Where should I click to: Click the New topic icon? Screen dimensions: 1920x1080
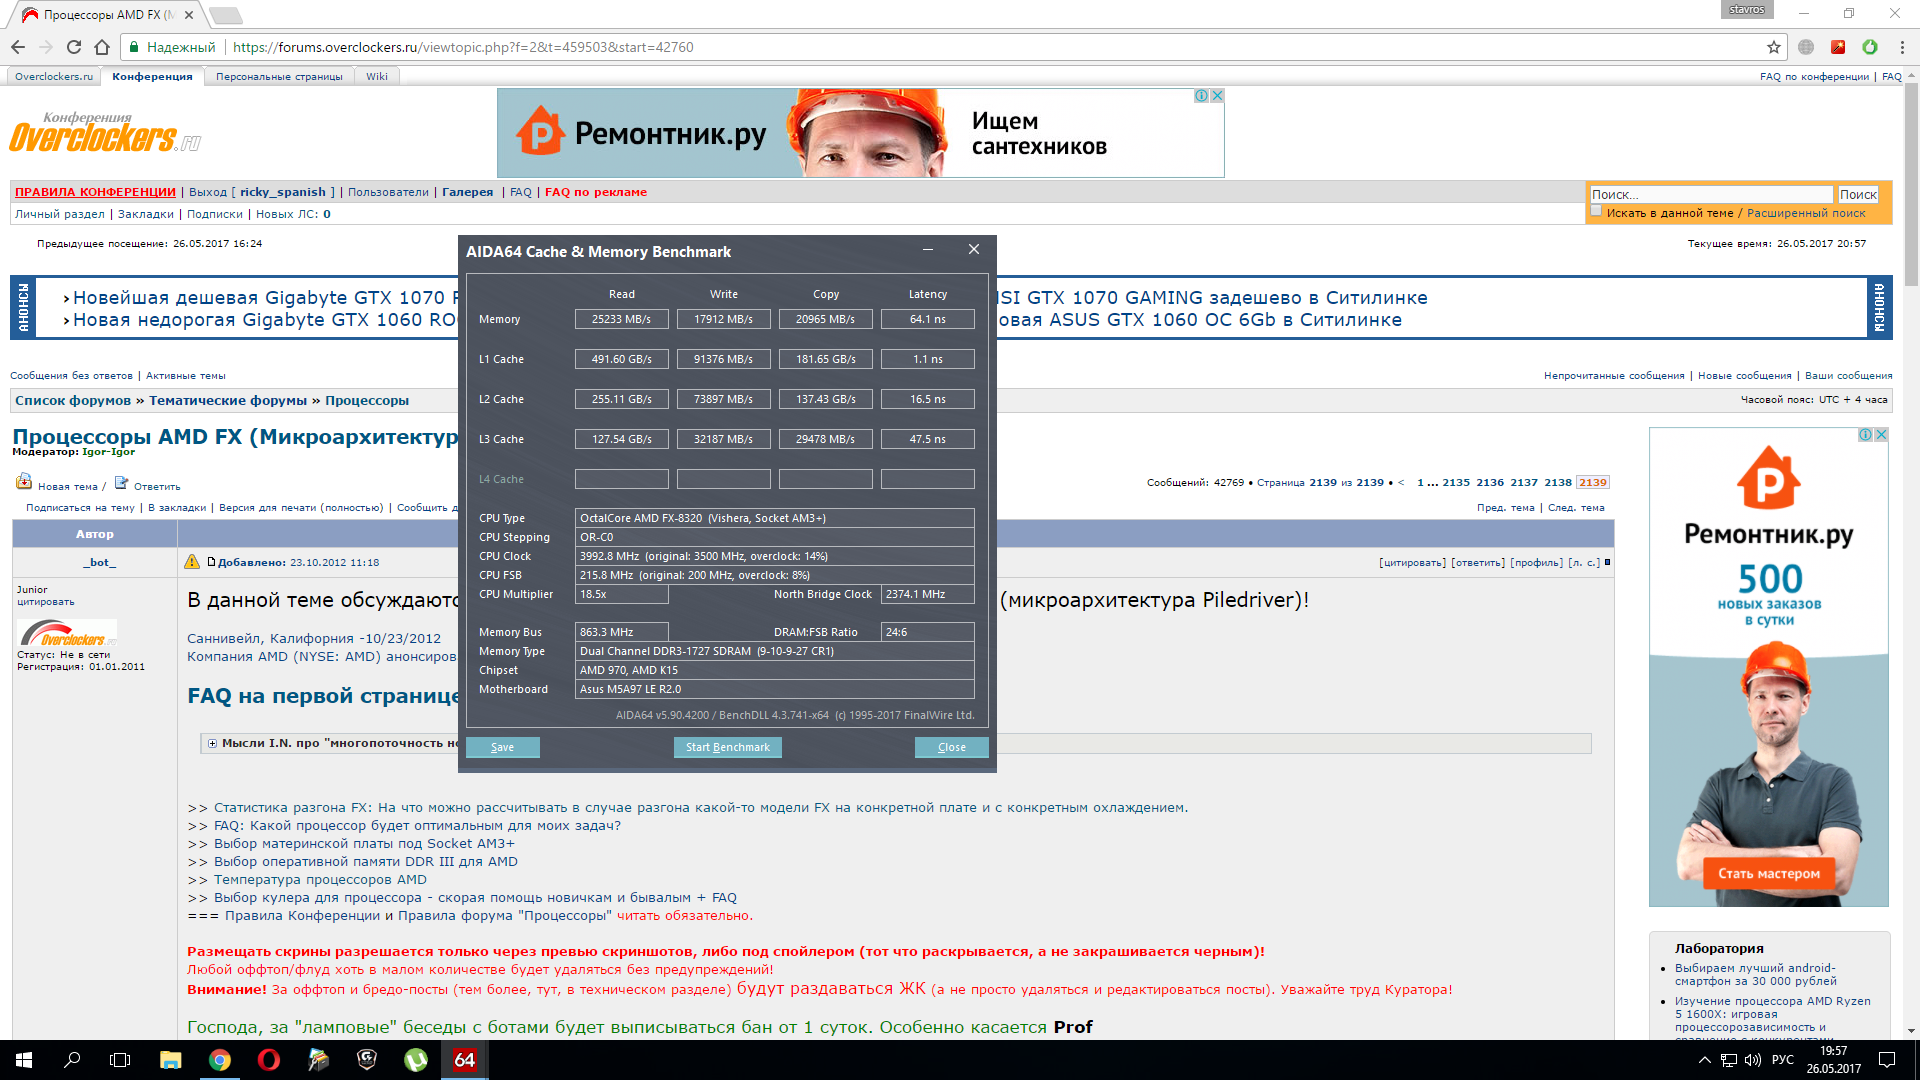24,483
